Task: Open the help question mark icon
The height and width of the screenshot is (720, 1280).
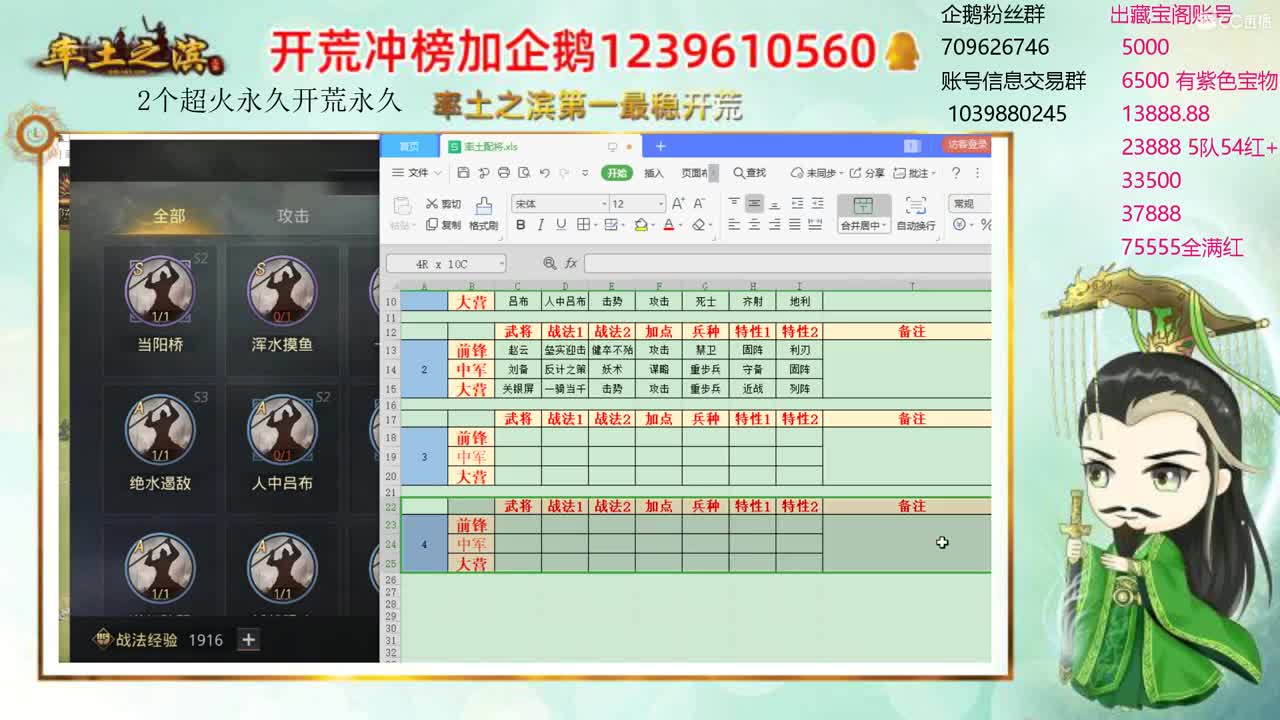Action: [955, 173]
